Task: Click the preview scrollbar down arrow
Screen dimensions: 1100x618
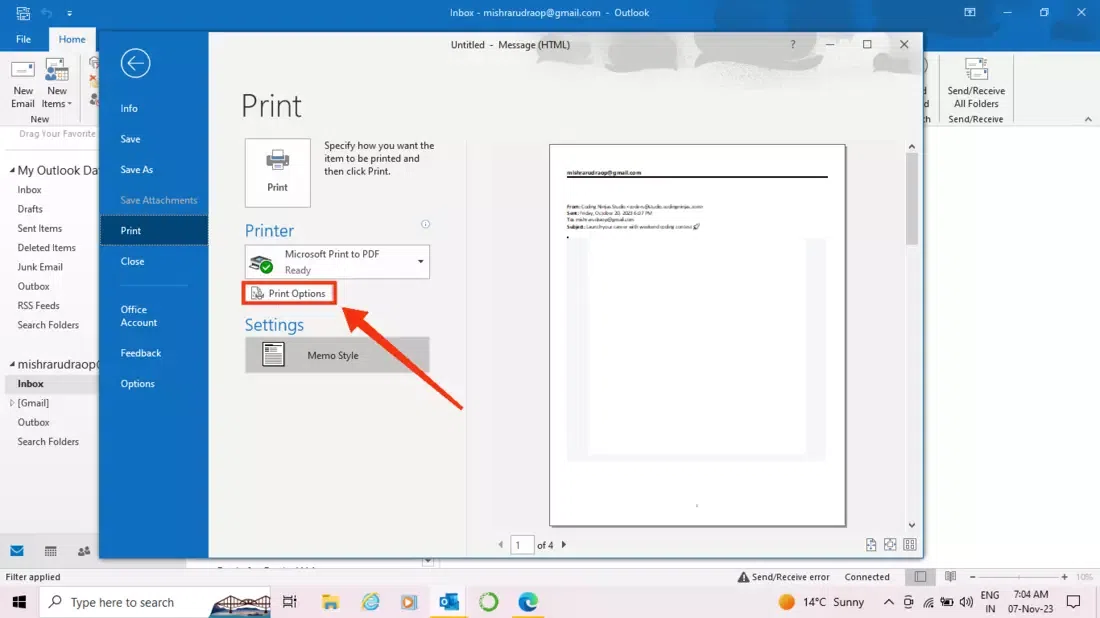Action: coord(912,525)
